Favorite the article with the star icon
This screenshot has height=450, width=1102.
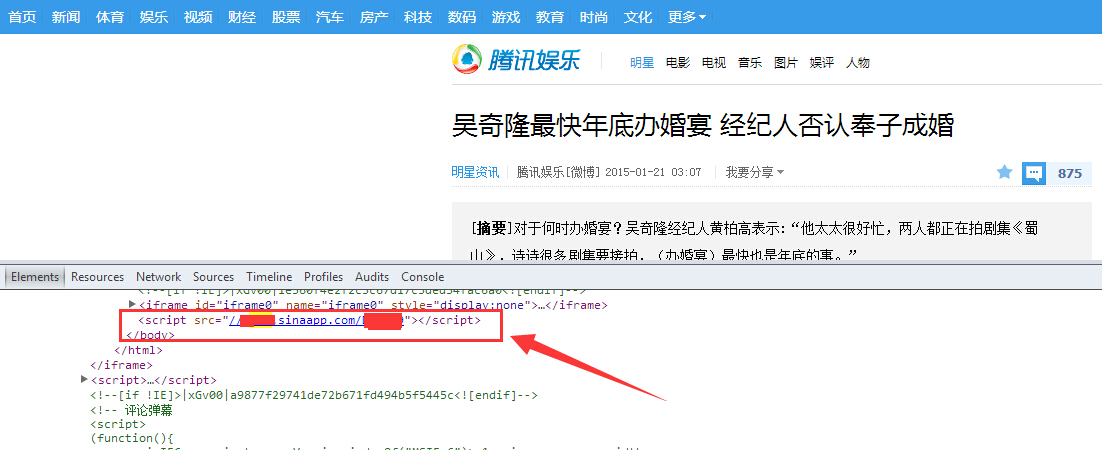(1005, 172)
